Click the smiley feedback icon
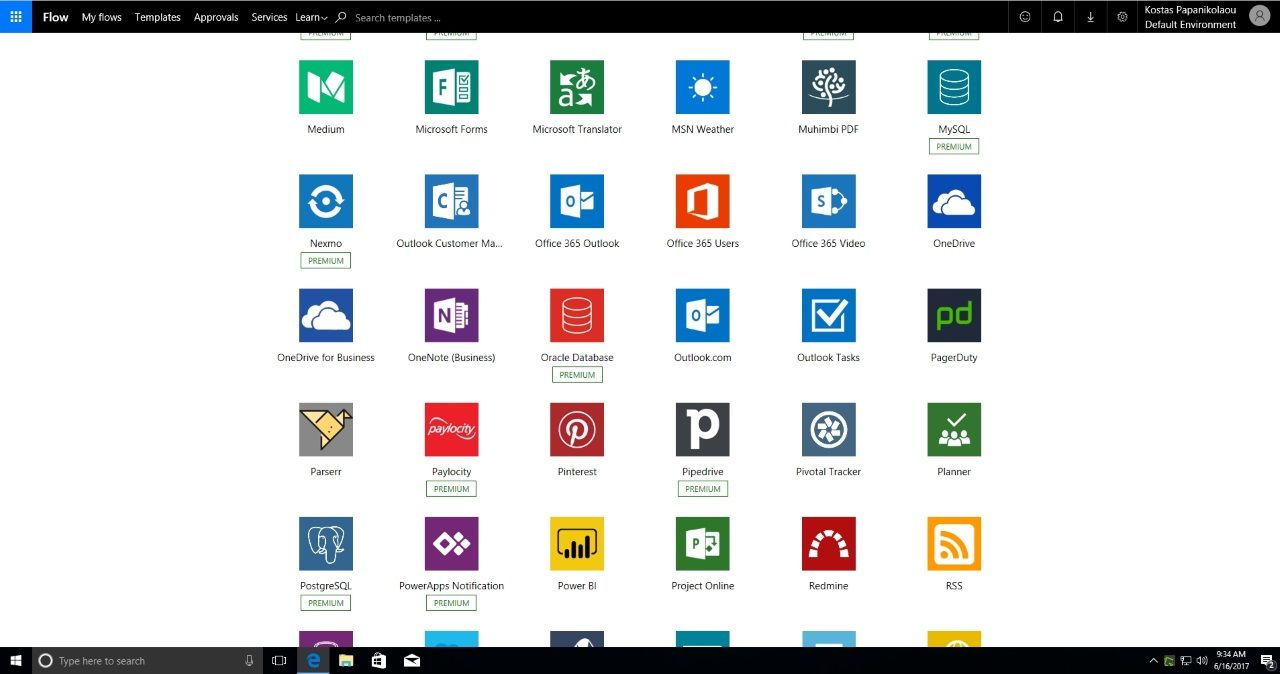 point(1025,17)
